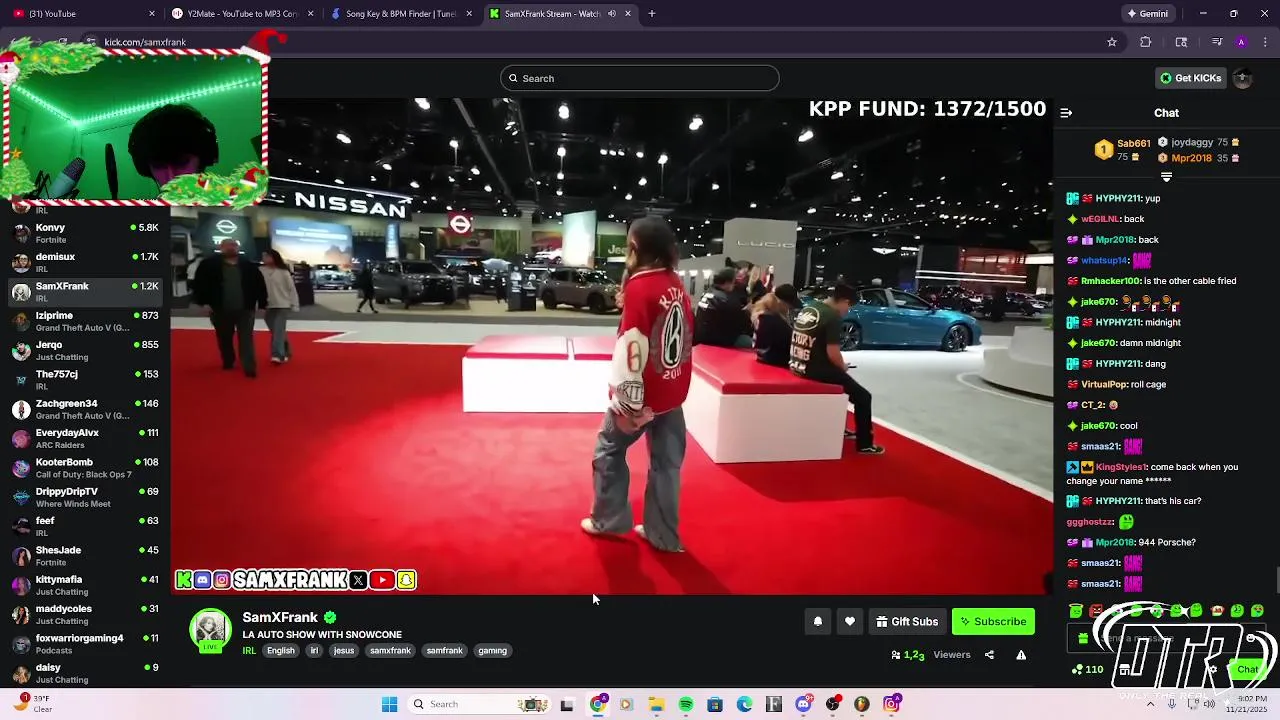Screen dimensions: 1280x720
Task: Open the maddycoles channel in the sidebar
Action: tap(86, 614)
